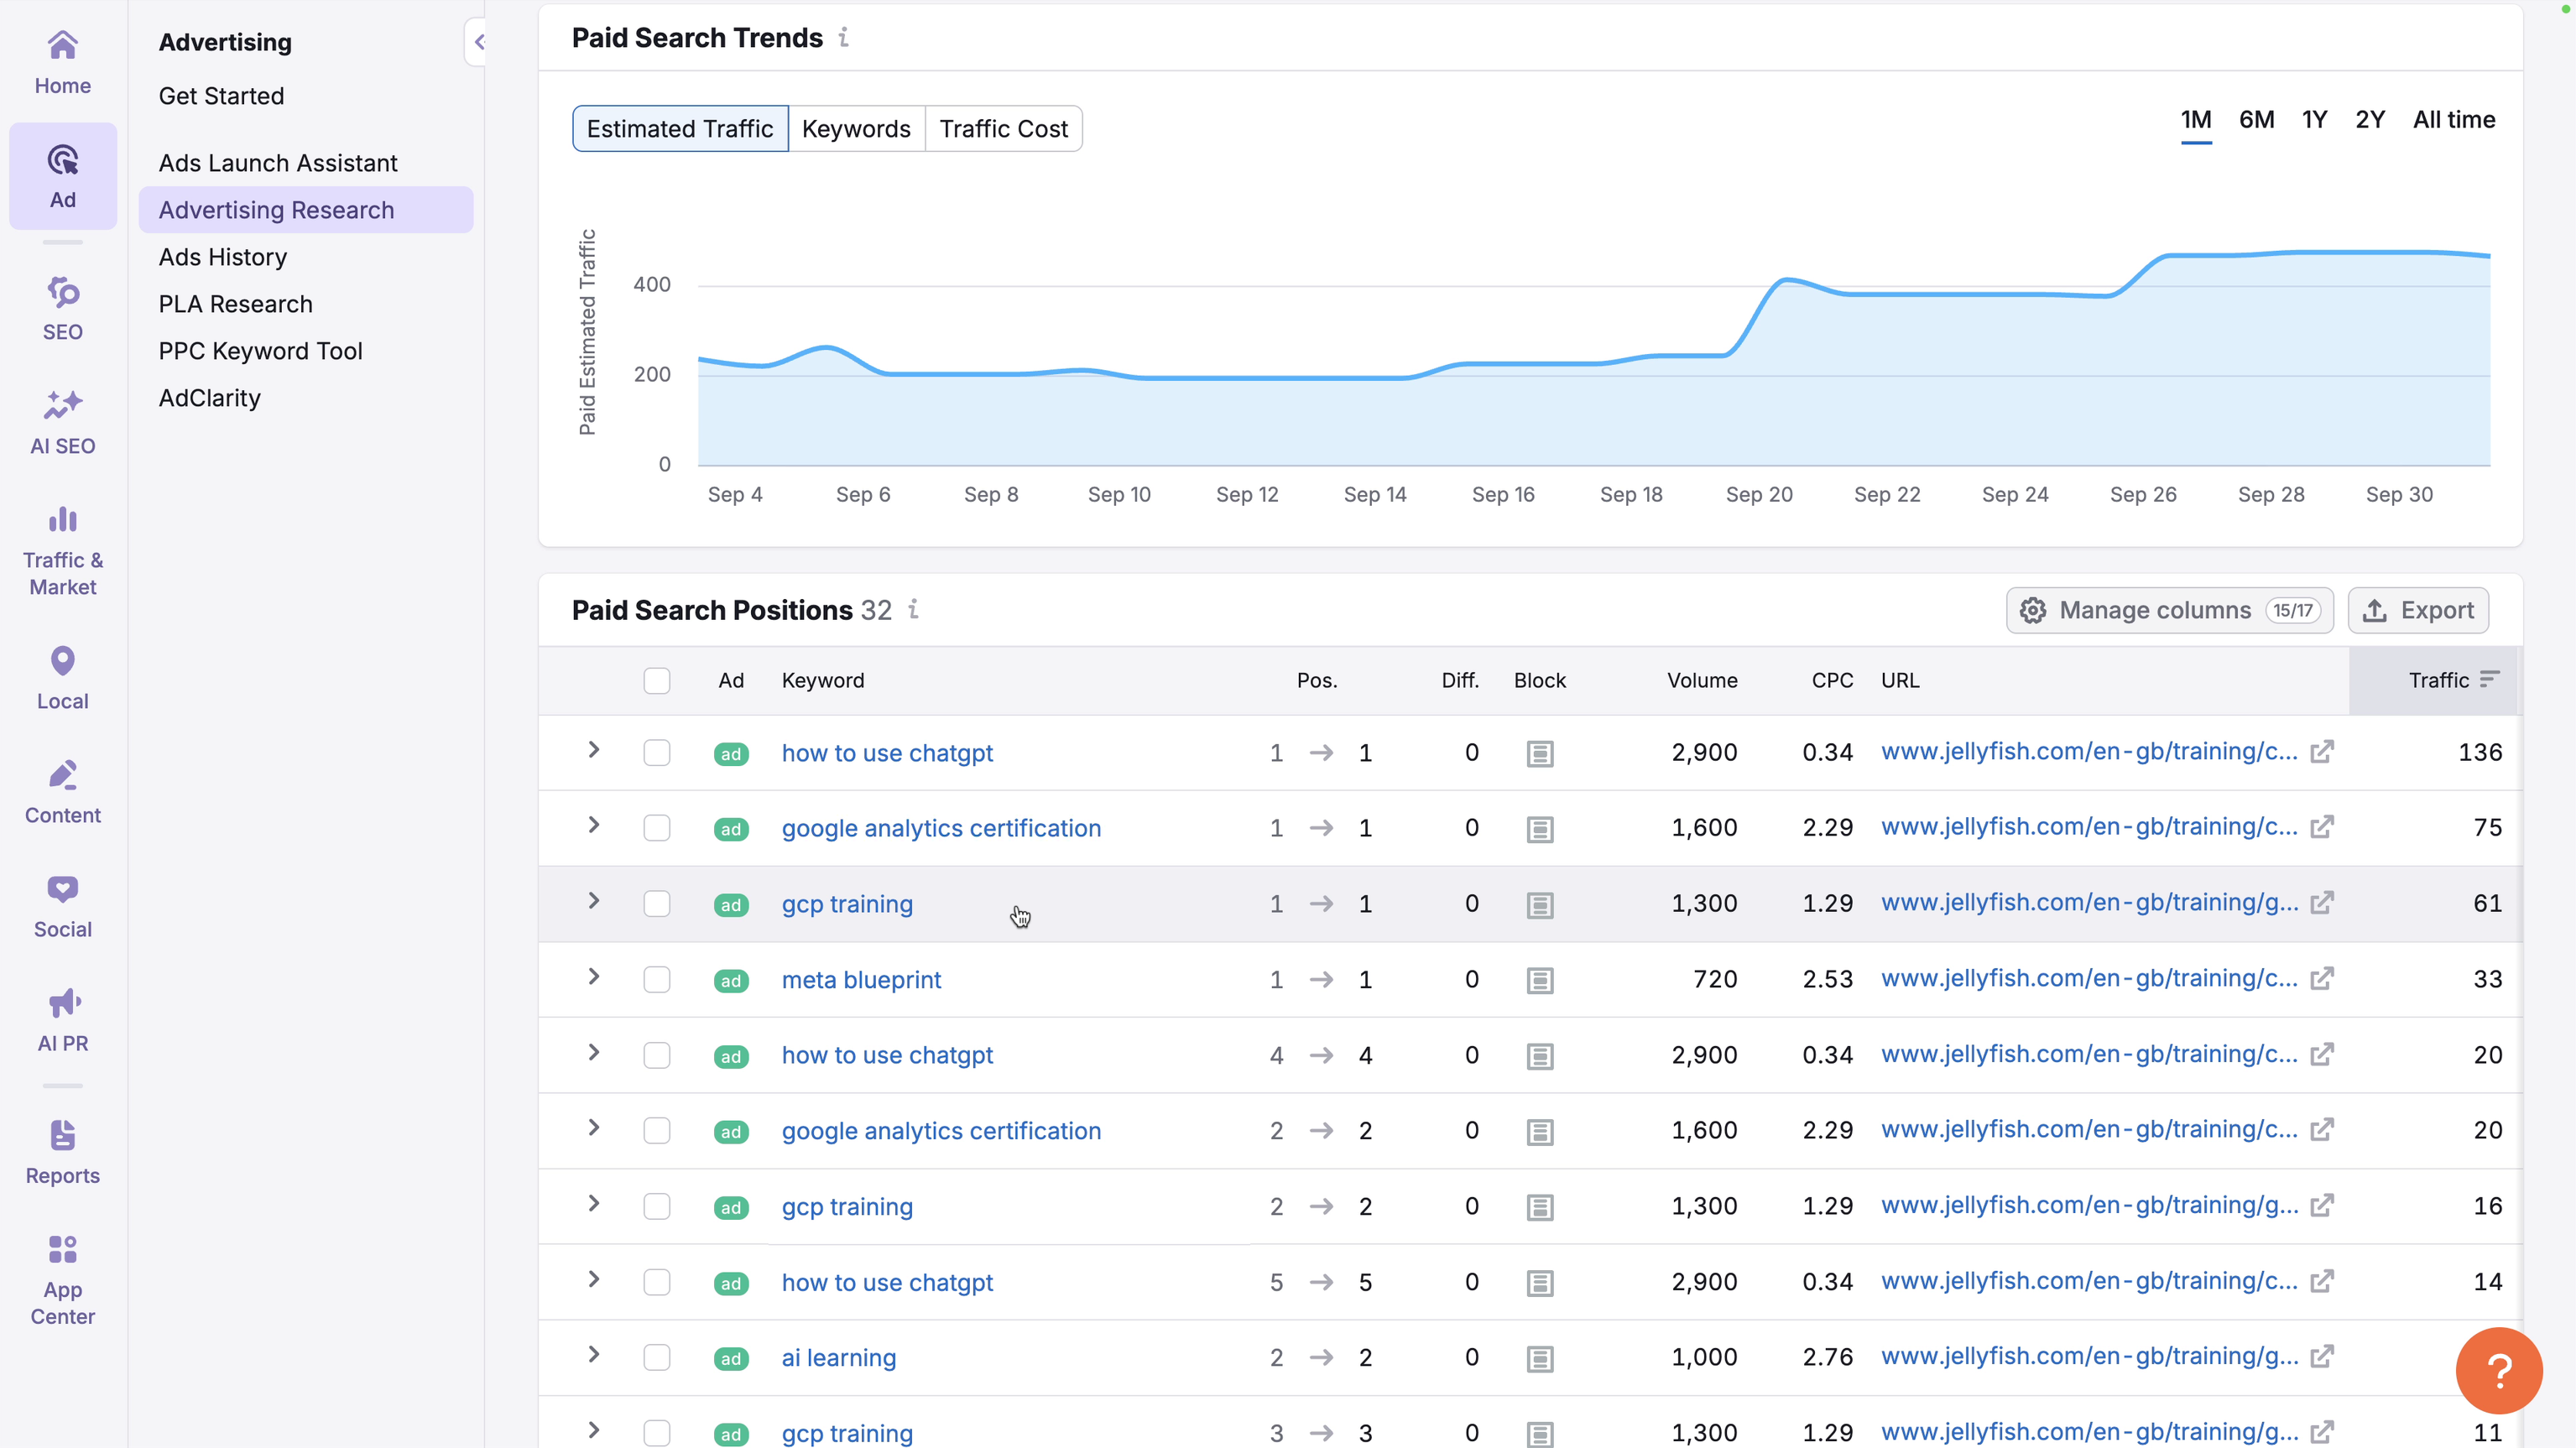Open the help button in the bottom corner

2498,1370
